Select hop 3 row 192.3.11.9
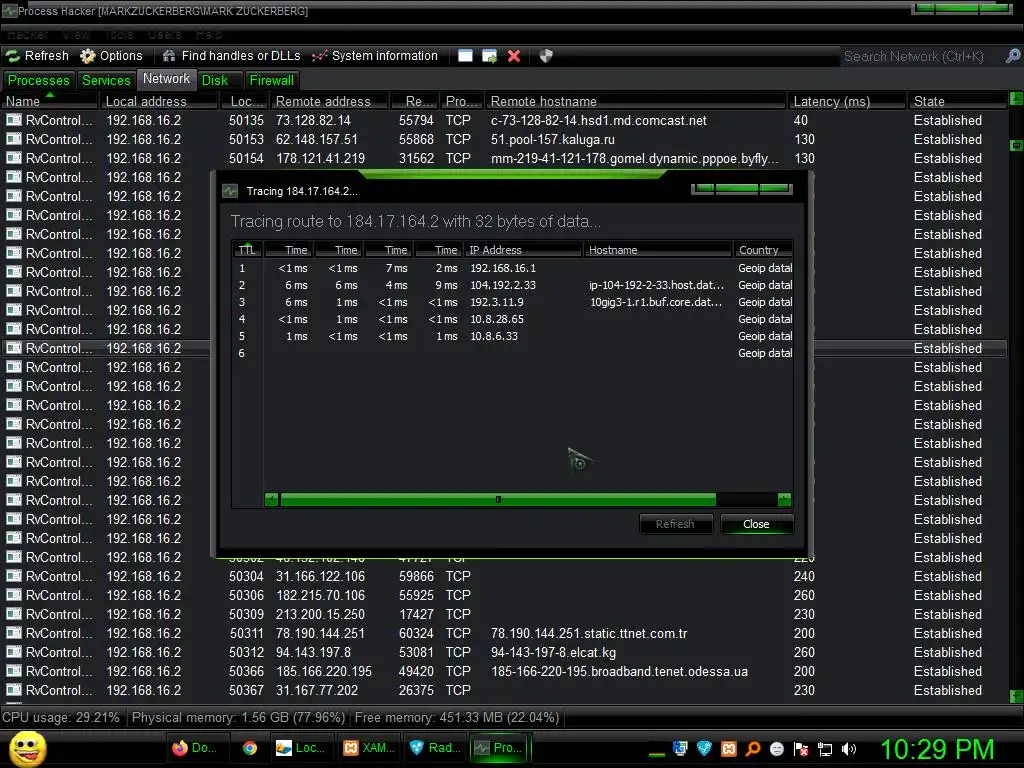This screenshot has width=1024, height=768. point(513,302)
